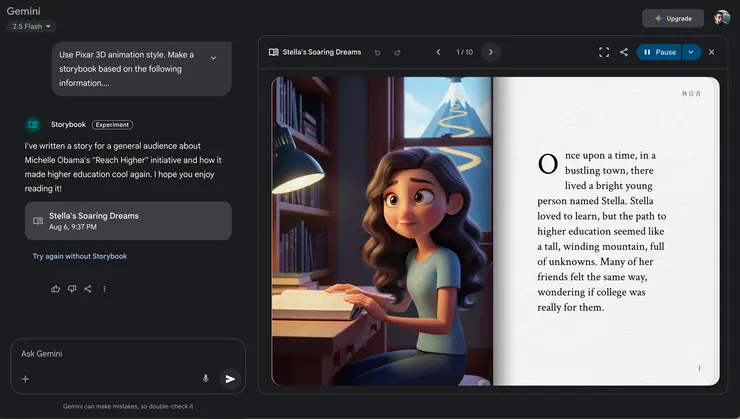Click the story text page
The height and width of the screenshot is (419, 740).
606,231
